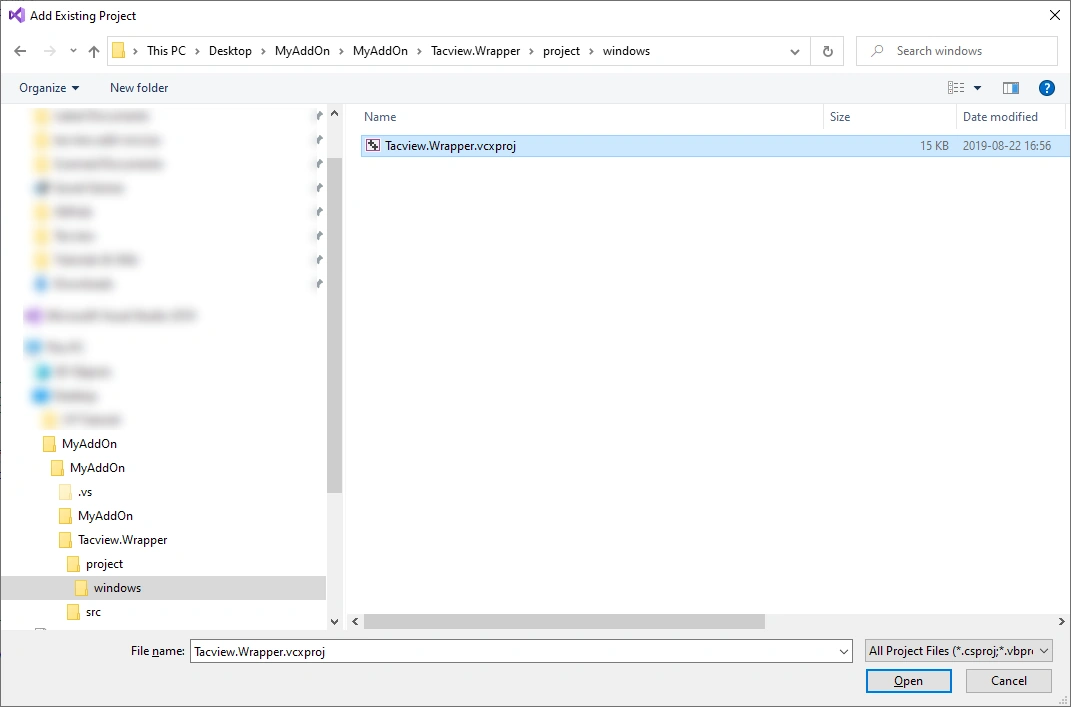Change view layout icon
The width and height of the screenshot is (1071, 707).
click(x=956, y=88)
